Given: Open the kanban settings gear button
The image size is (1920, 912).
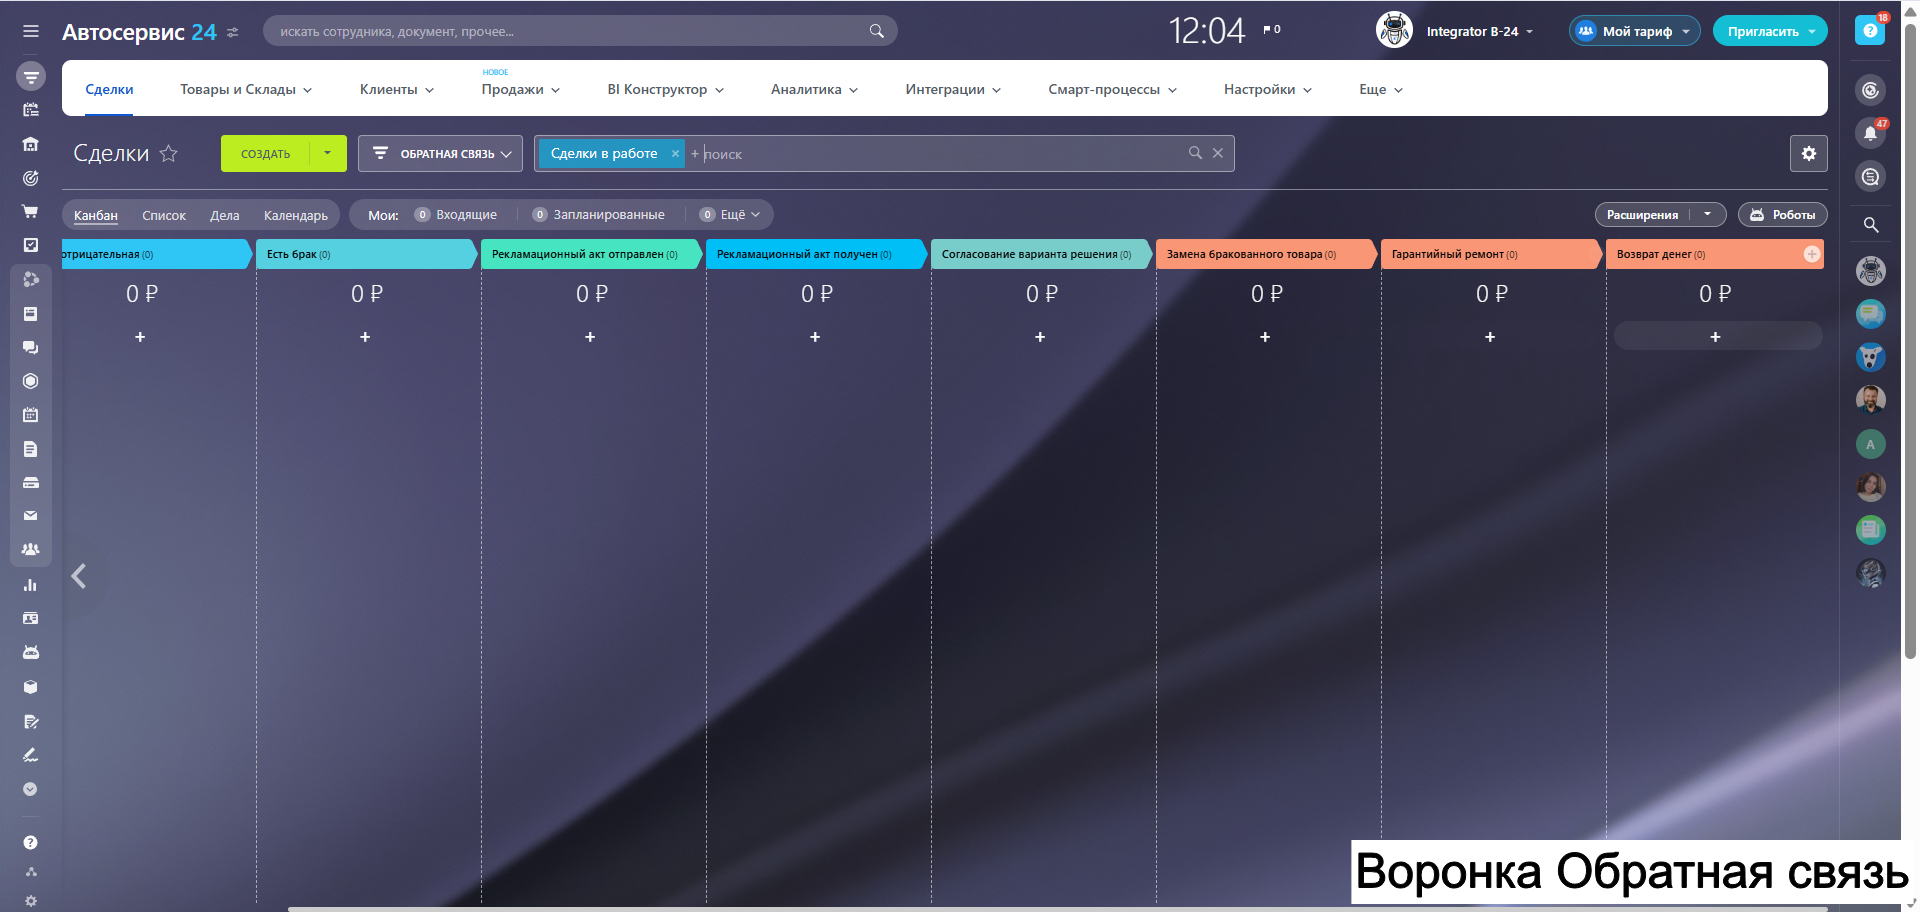Looking at the screenshot, I should tap(1809, 153).
